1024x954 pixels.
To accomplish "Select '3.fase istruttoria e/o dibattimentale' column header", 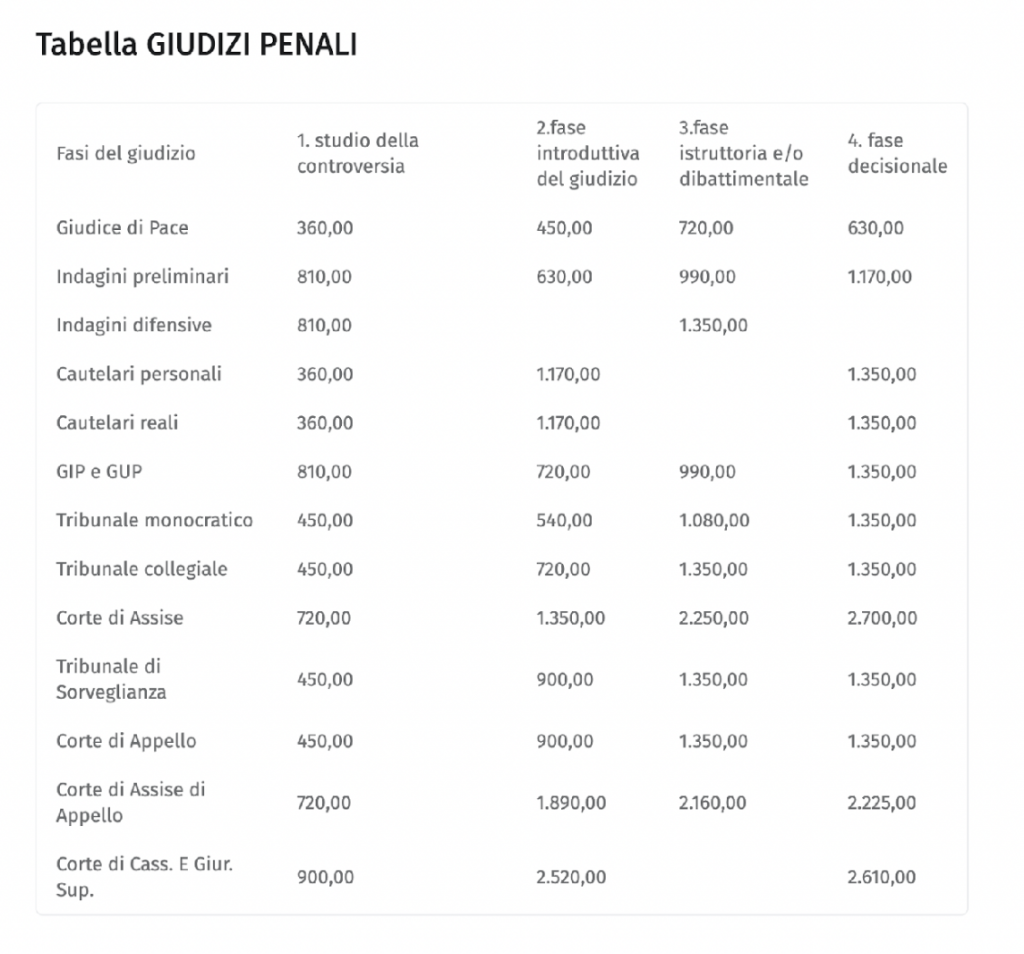I will click(743, 153).
